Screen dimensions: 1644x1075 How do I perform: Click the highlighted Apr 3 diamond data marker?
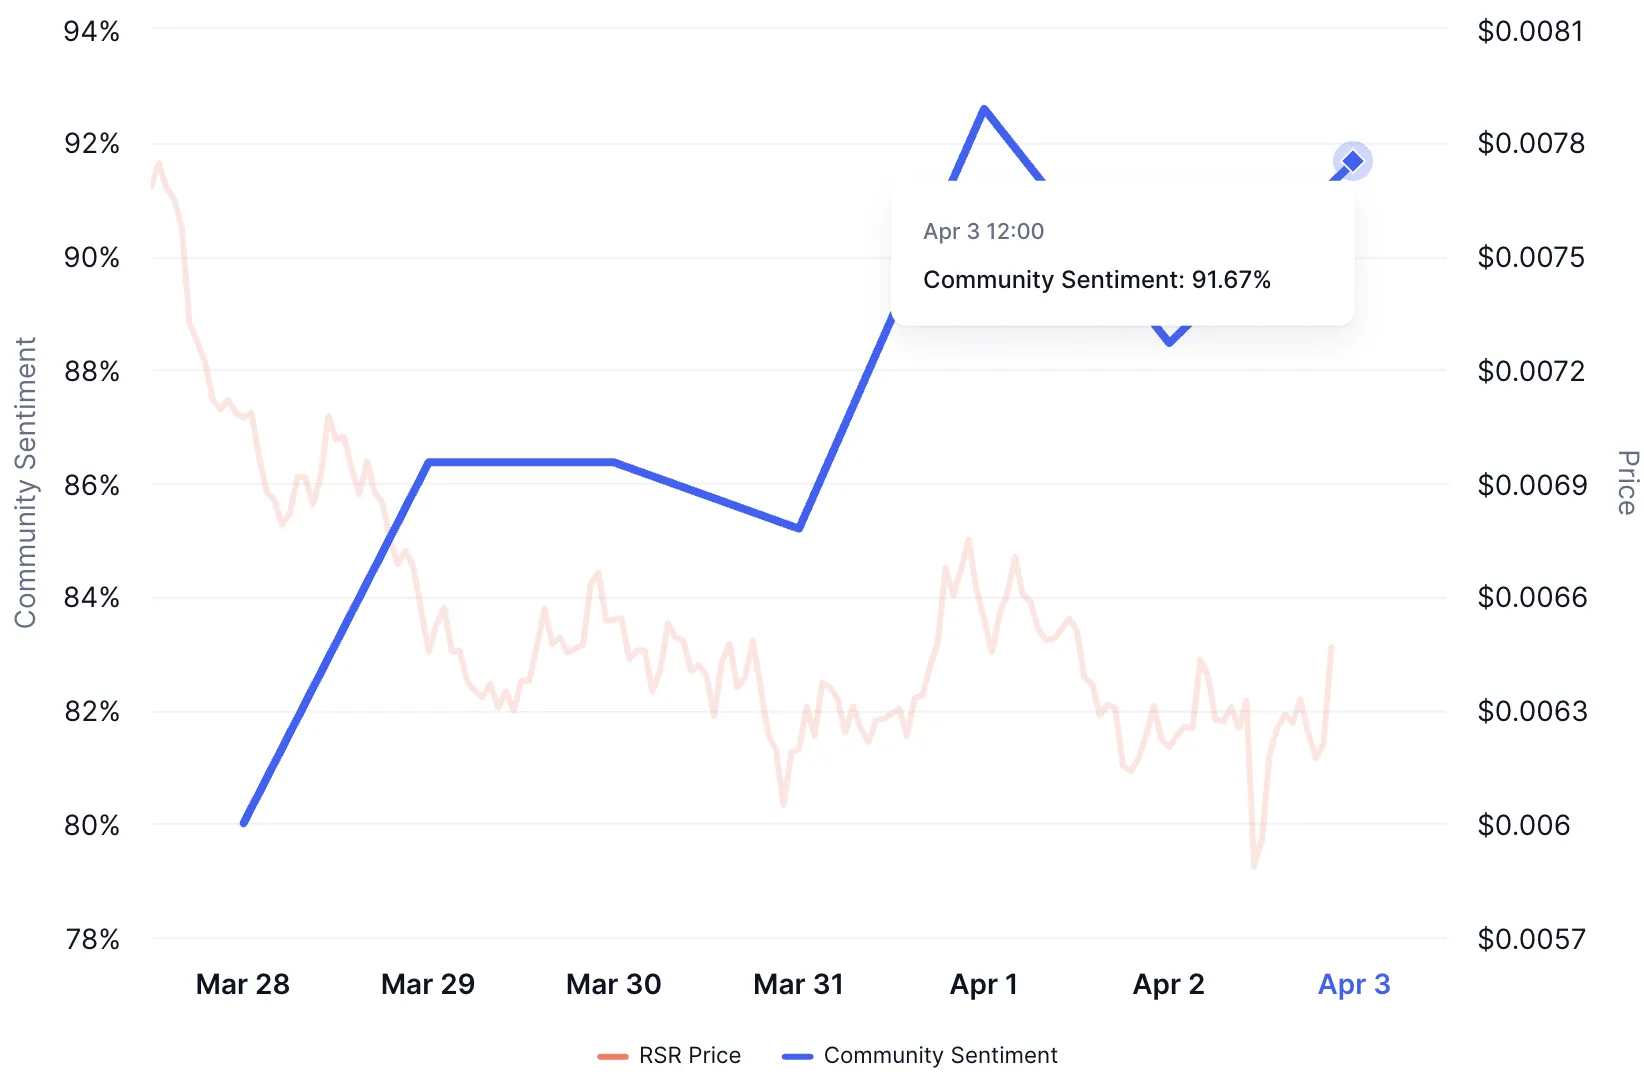[x=1352, y=161]
